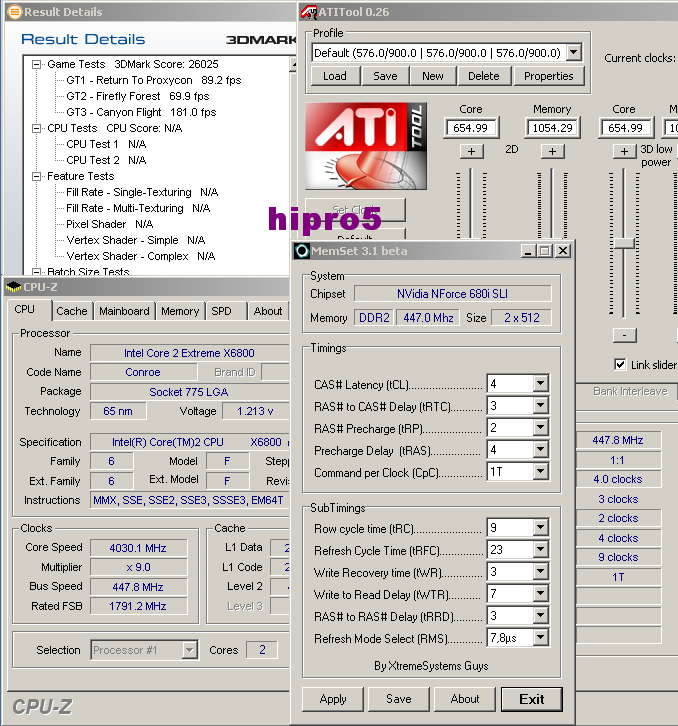This screenshot has height=726, width=678.
Task: Switch to the Cache tab in CPU-Z
Action: pos(72,311)
